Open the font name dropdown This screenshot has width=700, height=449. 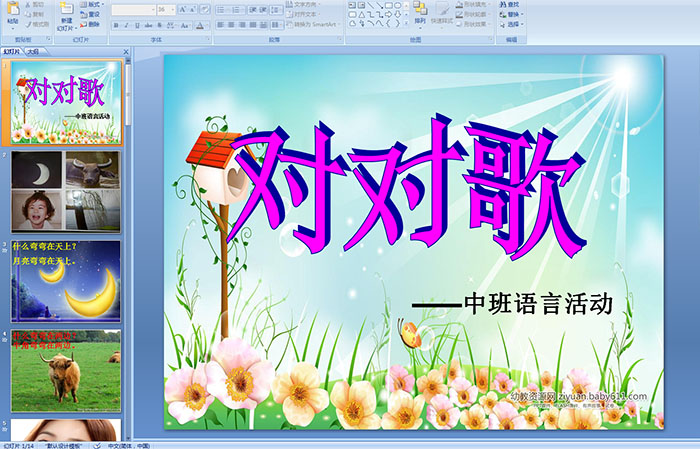coord(154,9)
